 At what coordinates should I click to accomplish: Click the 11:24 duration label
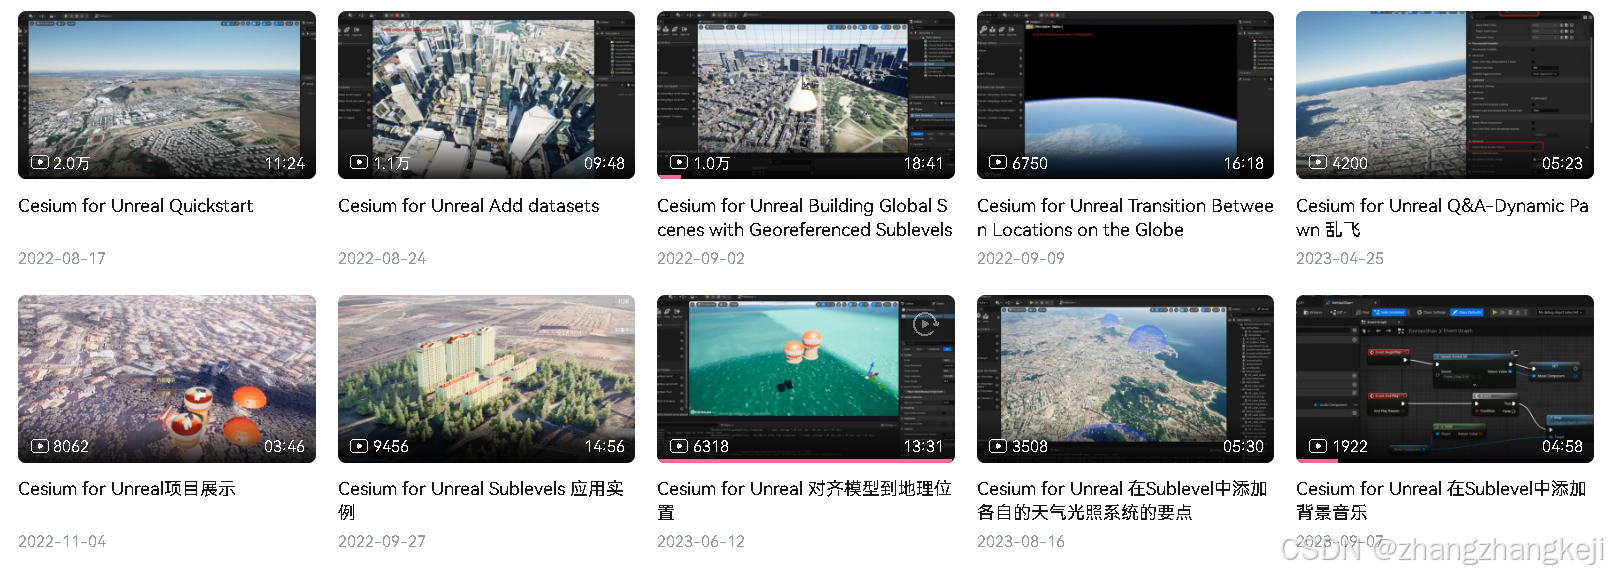[x=285, y=163]
